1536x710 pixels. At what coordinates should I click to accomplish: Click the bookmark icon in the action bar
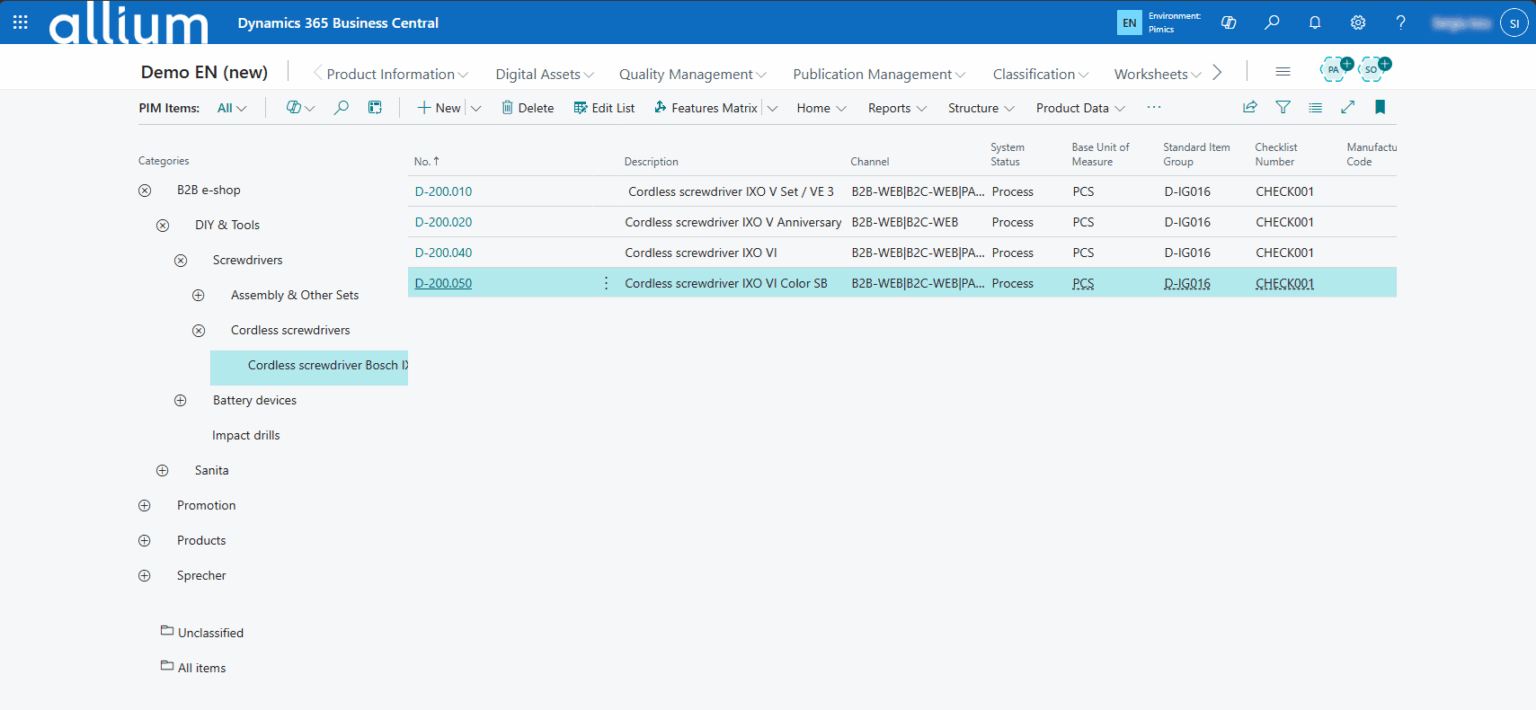1380,108
